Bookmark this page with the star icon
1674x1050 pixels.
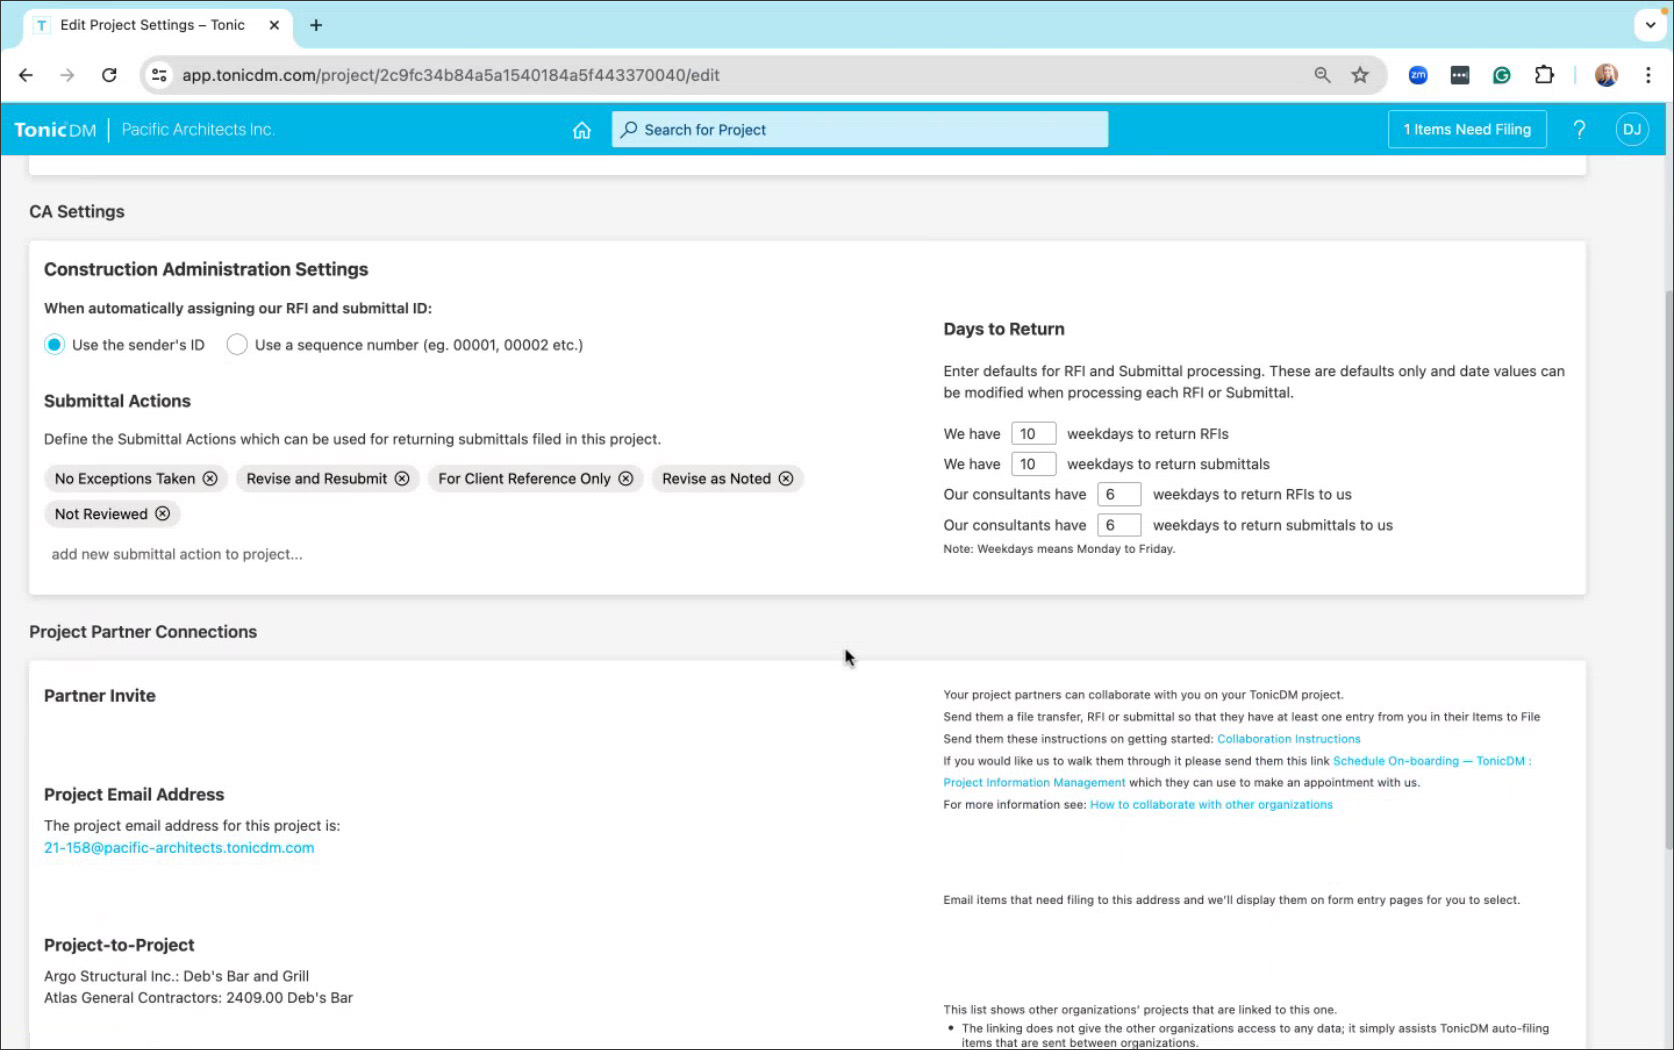coord(1360,75)
